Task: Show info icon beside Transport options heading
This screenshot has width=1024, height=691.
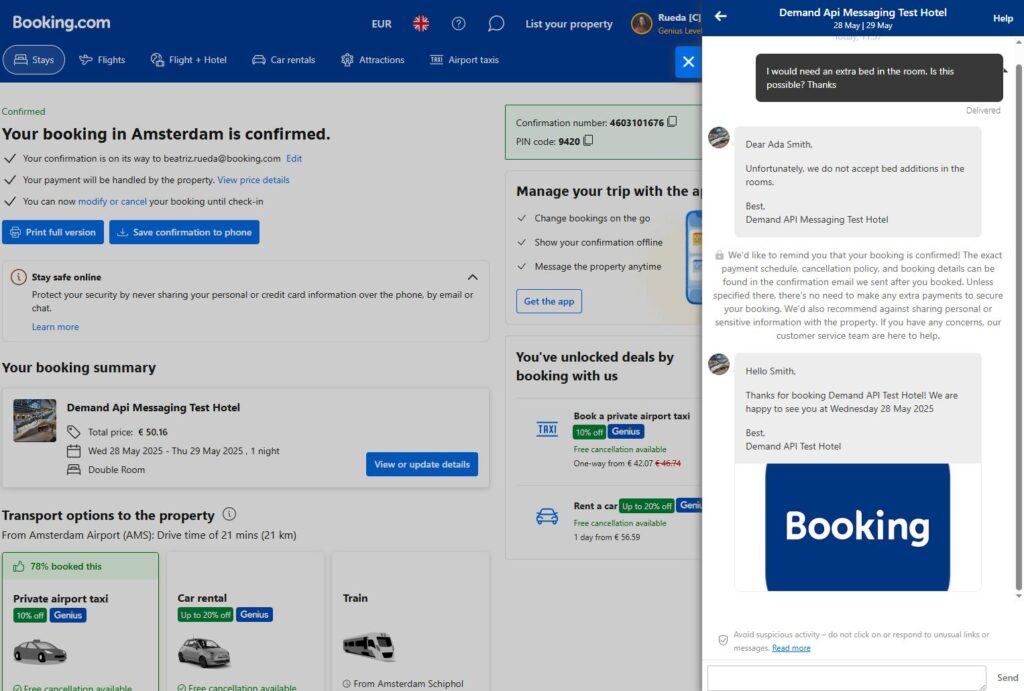Action: (x=229, y=514)
